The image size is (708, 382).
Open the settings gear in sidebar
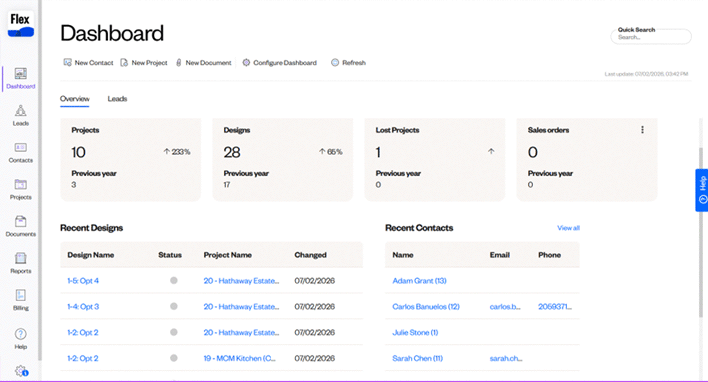[x=21, y=371]
